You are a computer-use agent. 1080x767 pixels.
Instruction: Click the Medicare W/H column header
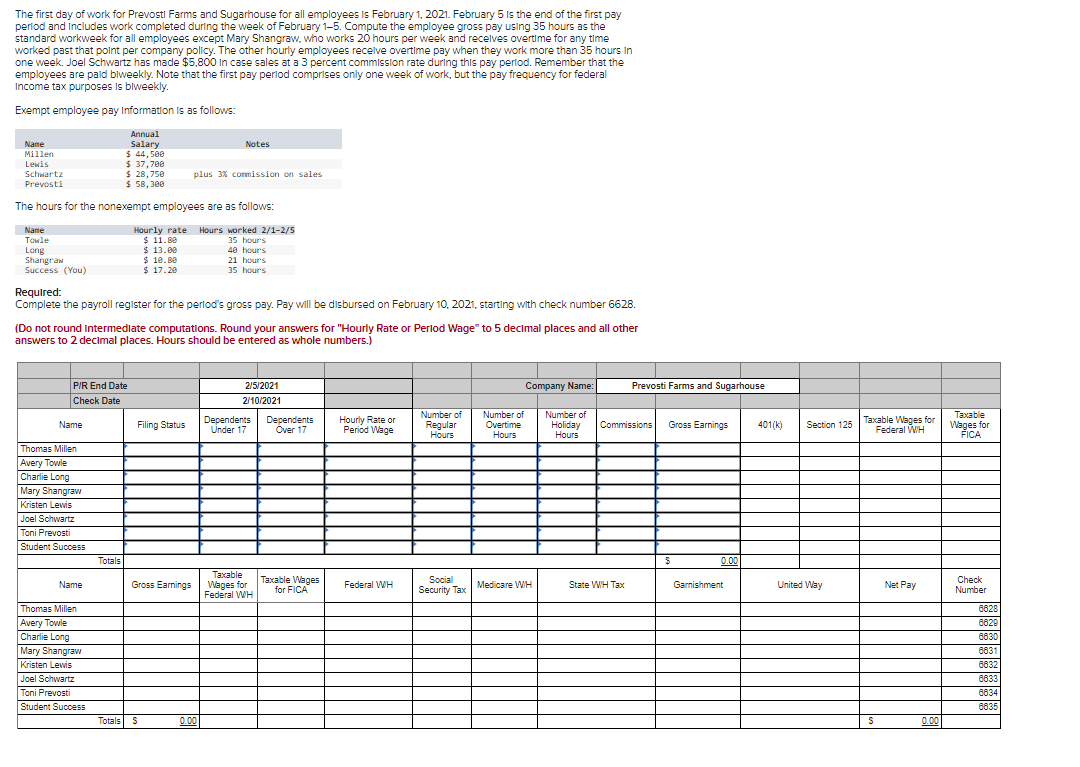pos(504,585)
